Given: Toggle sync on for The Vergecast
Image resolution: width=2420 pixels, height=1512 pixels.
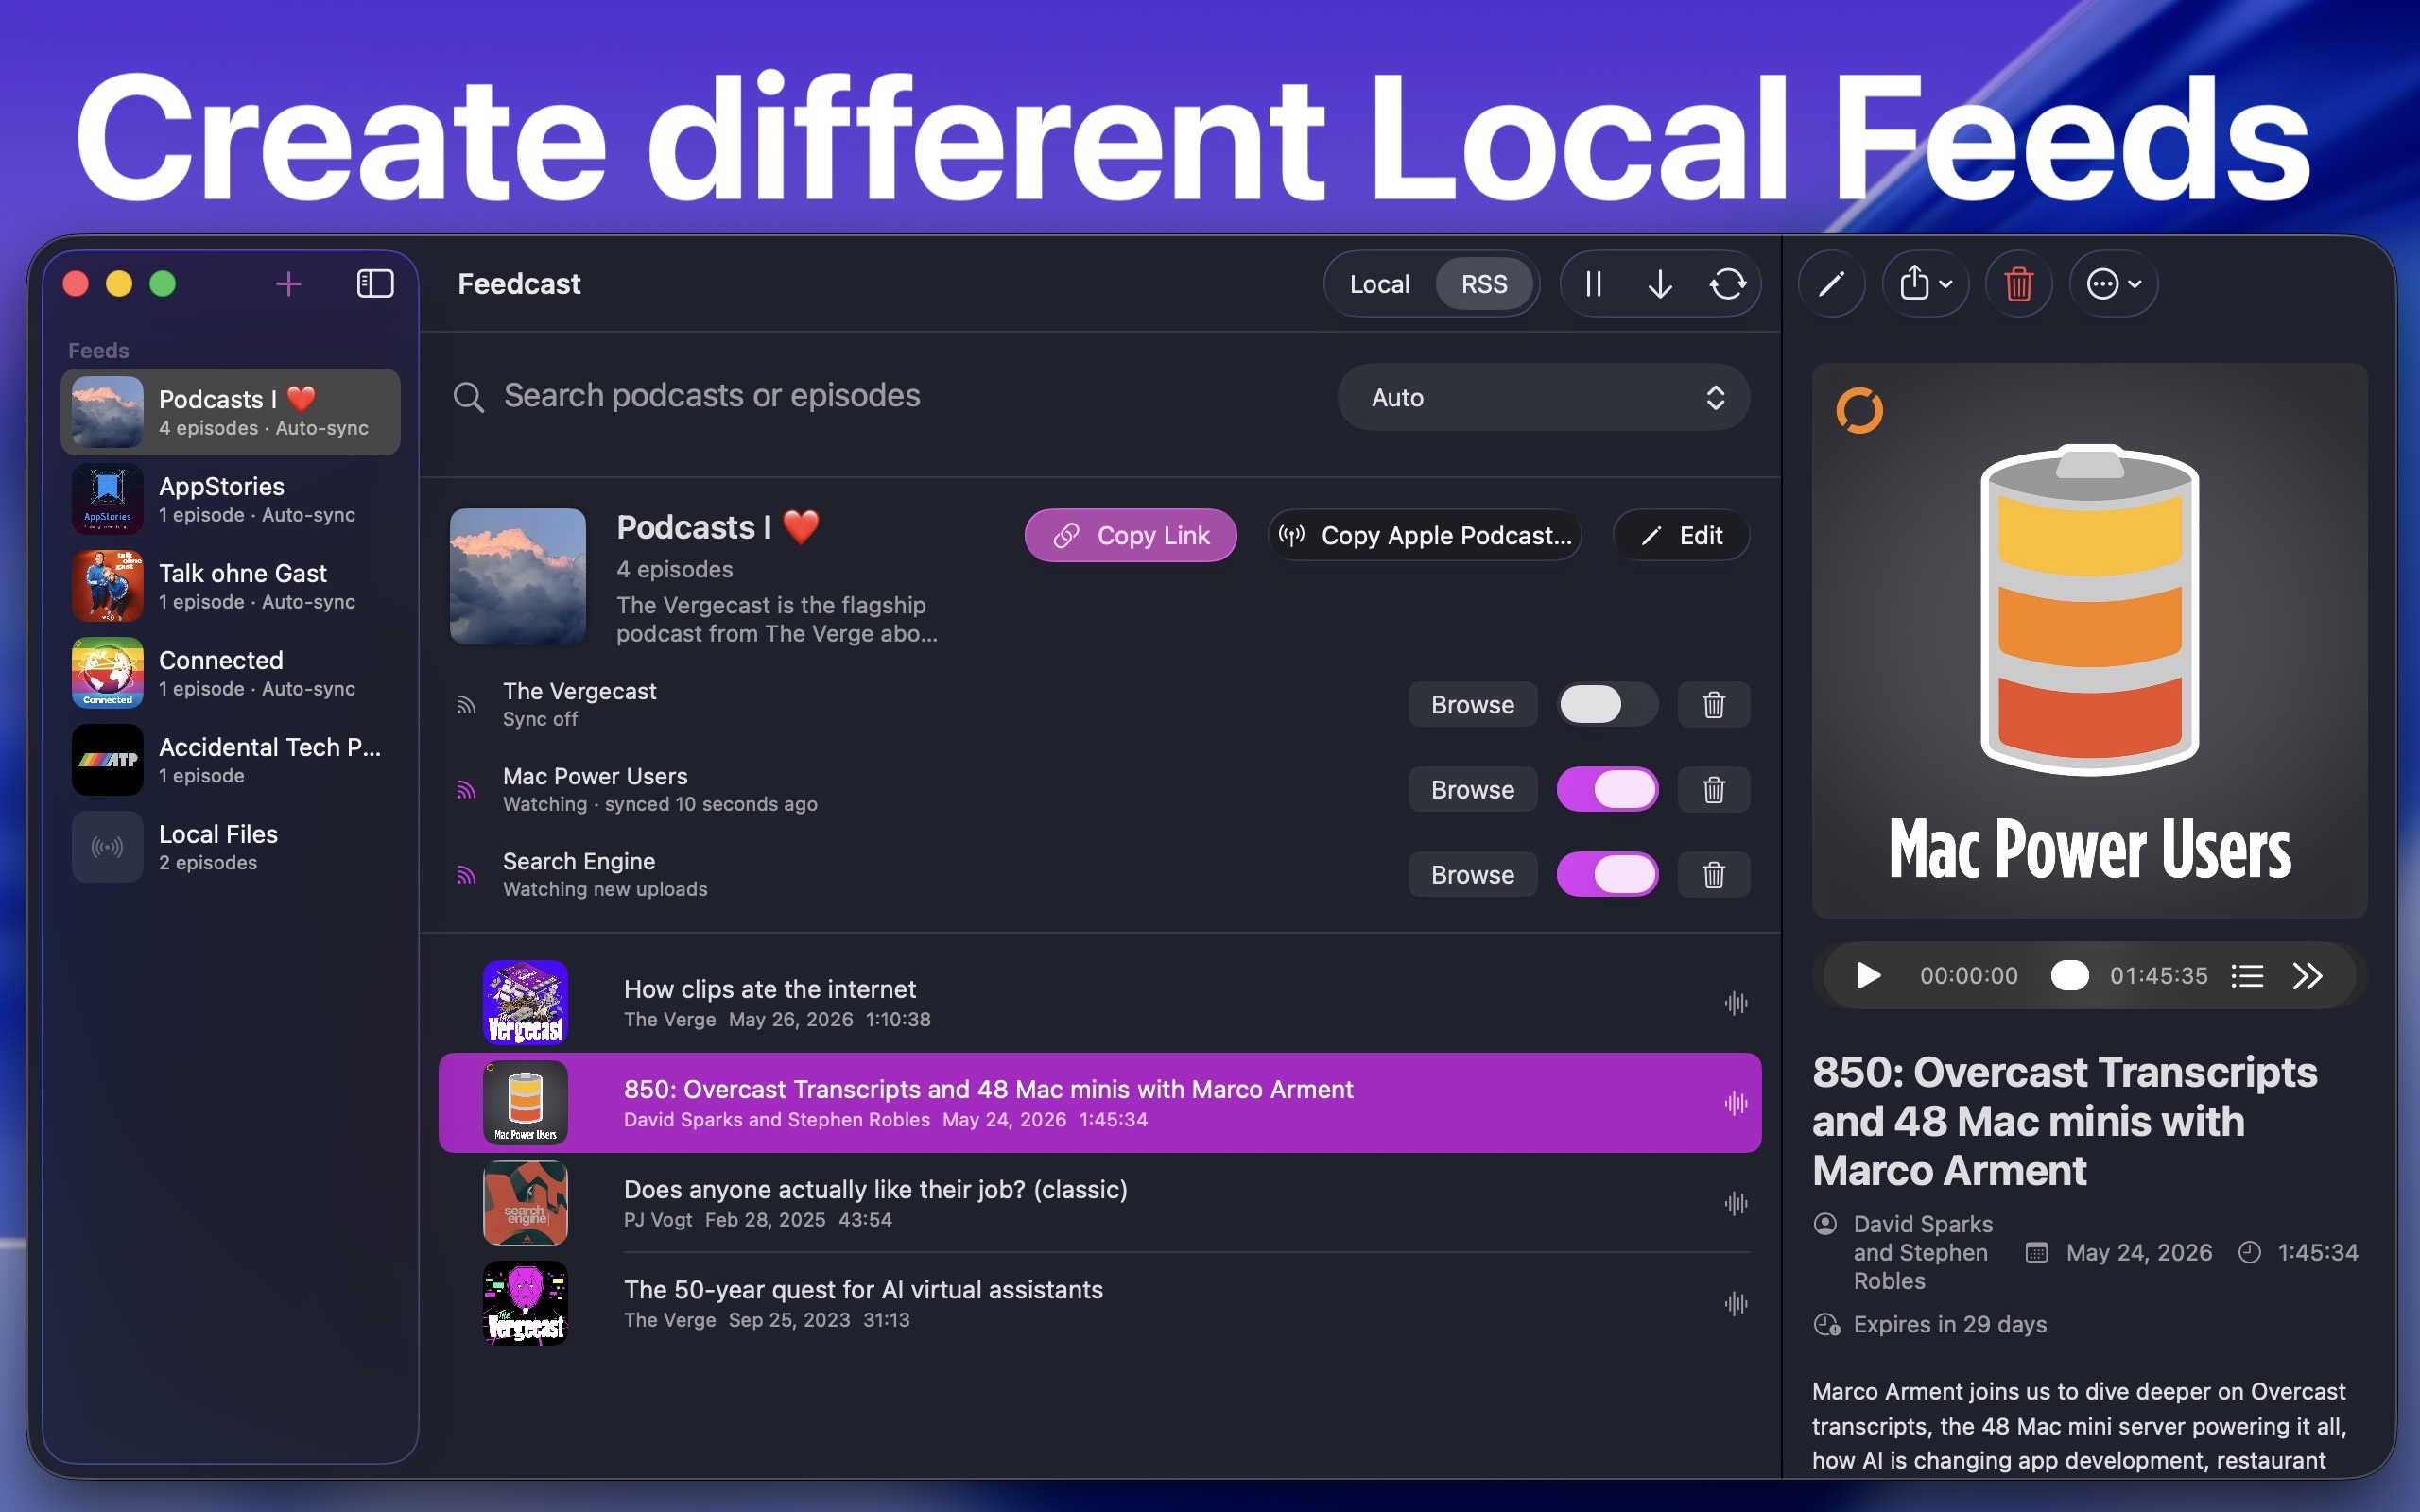Looking at the screenshot, I should click(1607, 705).
